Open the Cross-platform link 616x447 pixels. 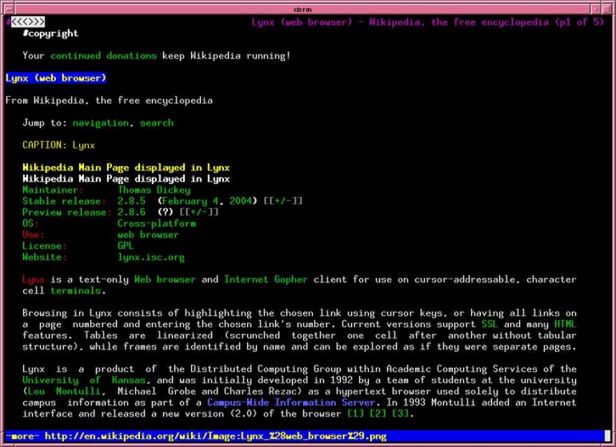tap(156, 224)
